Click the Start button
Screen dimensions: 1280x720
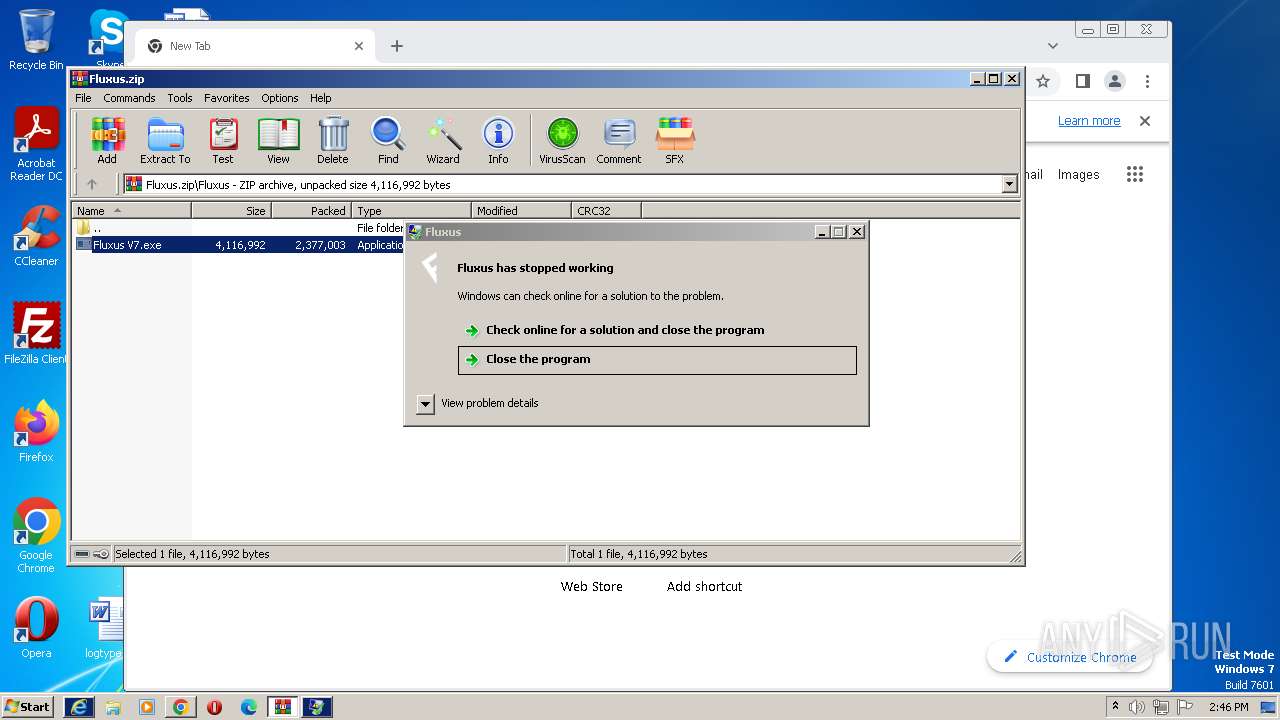pos(27,707)
